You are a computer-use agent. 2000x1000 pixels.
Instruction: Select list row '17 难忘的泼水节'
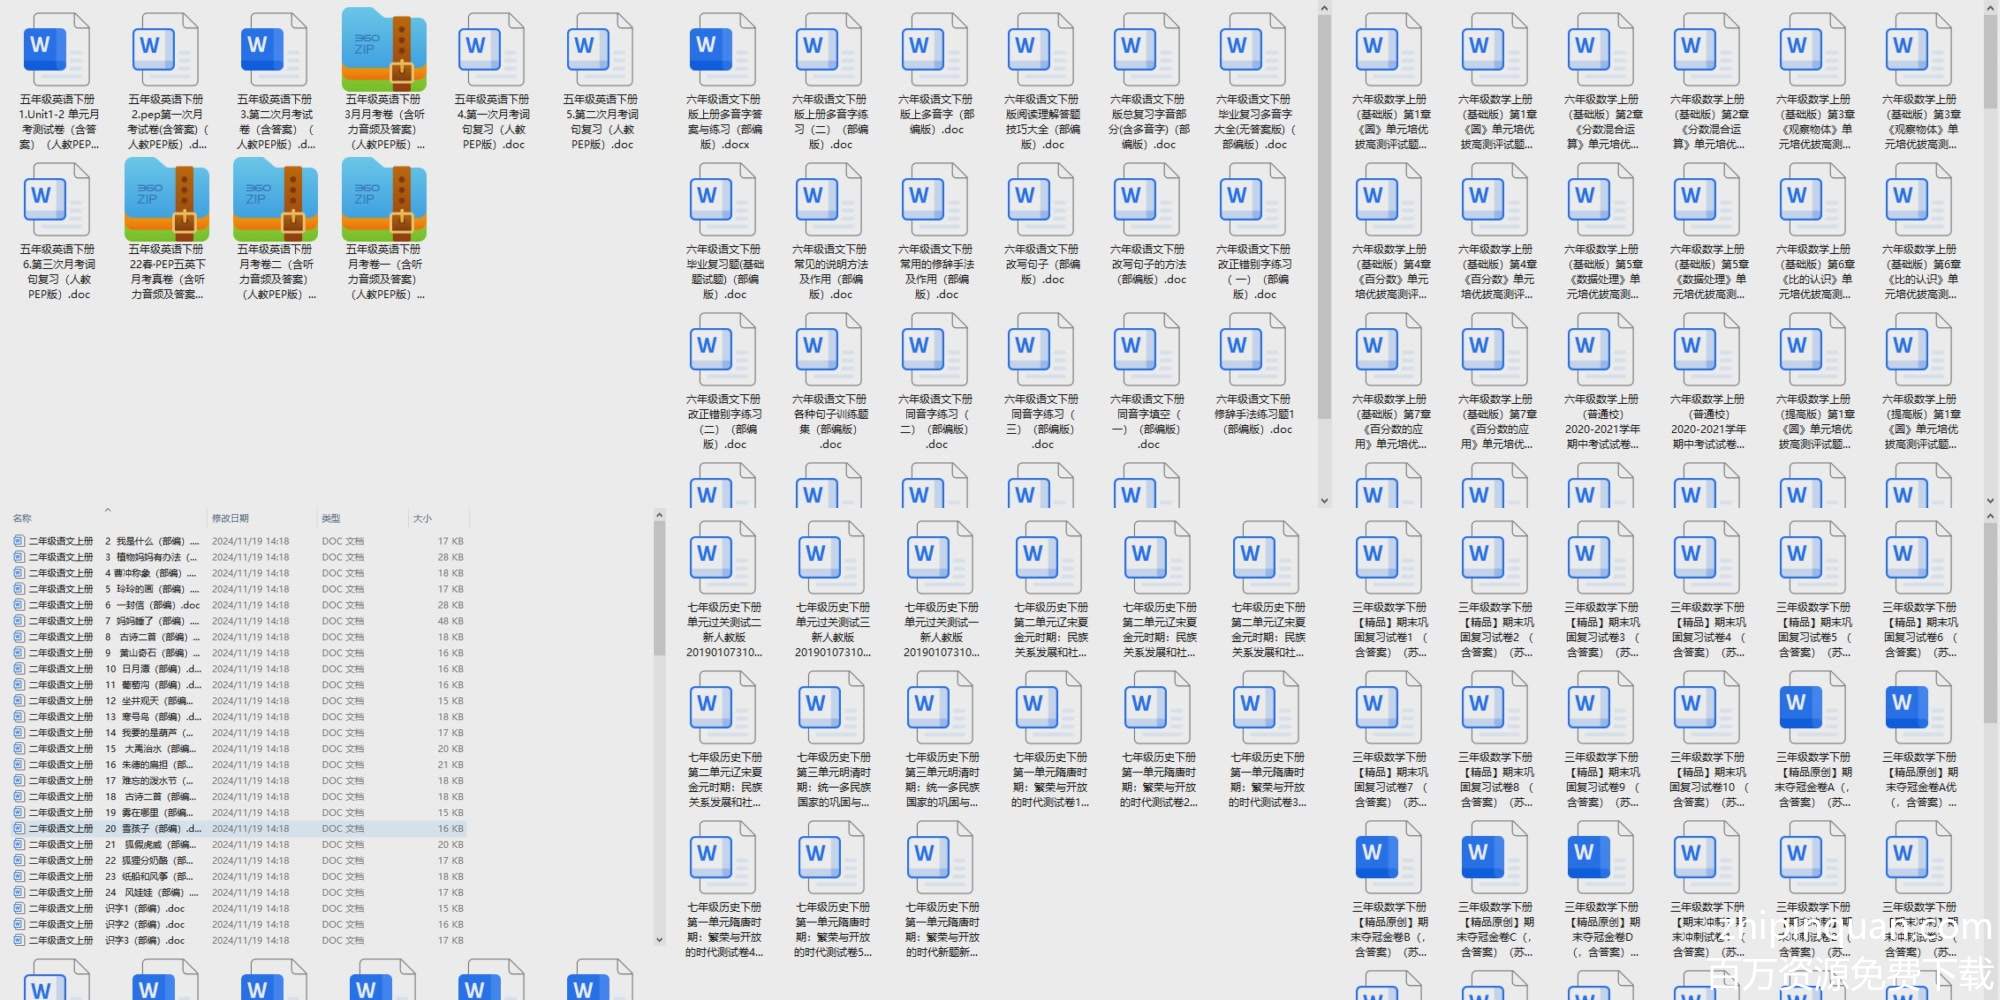coord(238,781)
